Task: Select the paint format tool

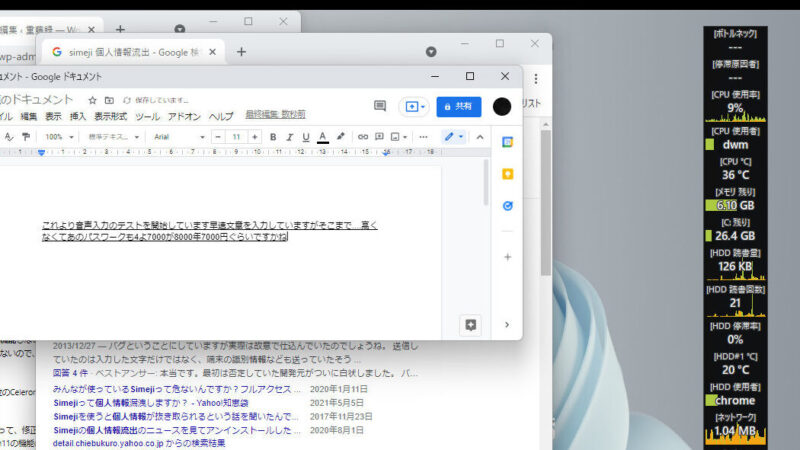Action: [26, 137]
